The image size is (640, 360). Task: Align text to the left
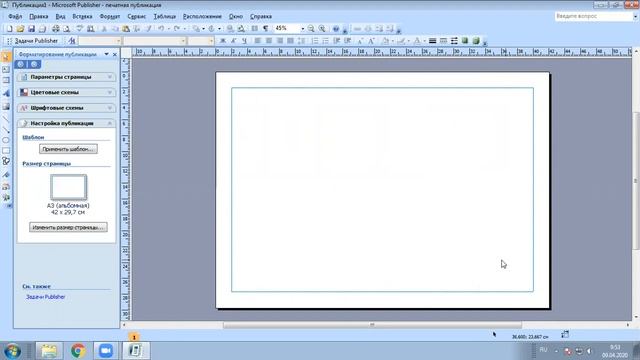258,41
